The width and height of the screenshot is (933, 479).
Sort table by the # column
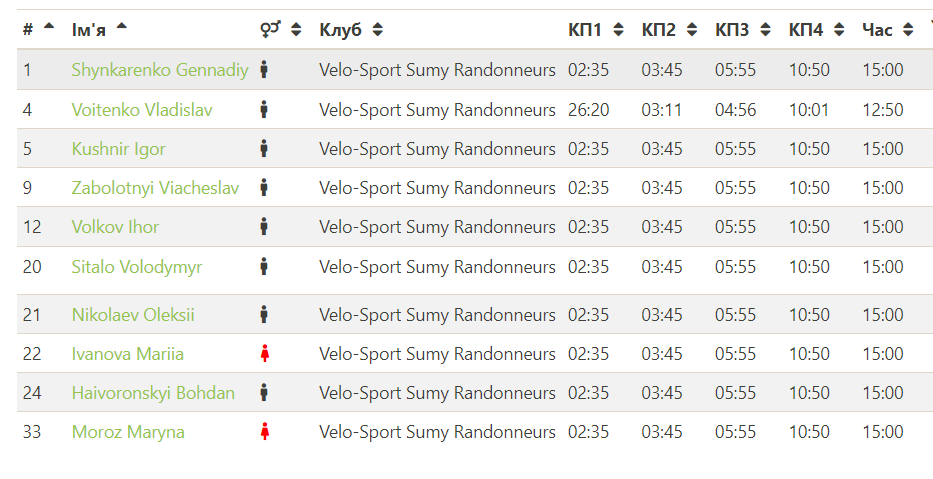click(x=48, y=28)
